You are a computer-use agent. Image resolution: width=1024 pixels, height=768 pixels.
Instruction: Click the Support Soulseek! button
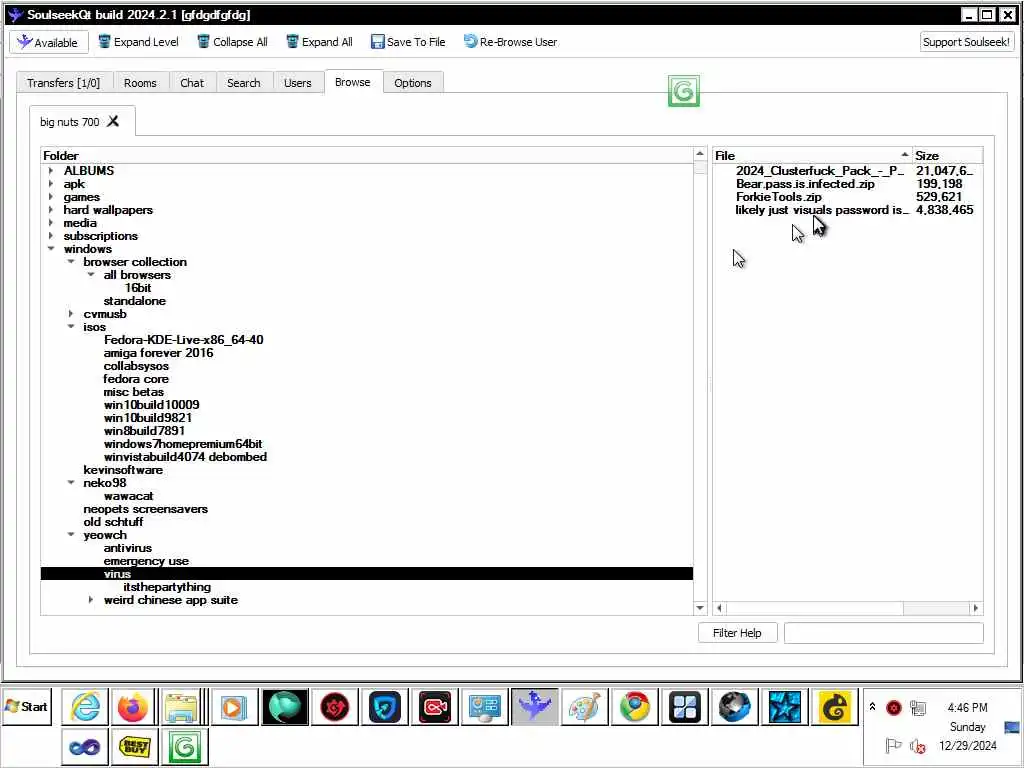point(967,42)
